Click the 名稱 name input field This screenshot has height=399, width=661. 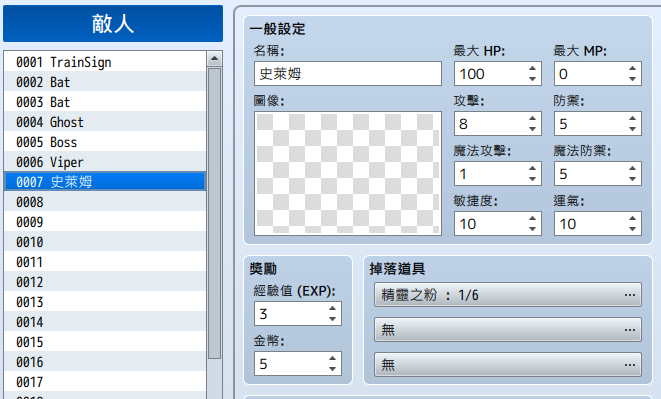coord(348,74)
